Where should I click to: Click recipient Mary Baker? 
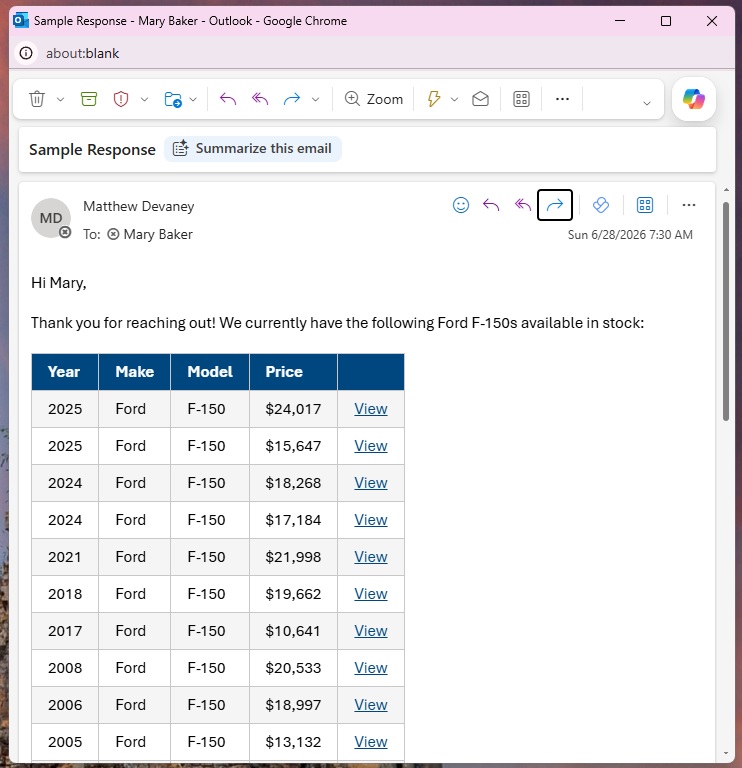pos(158,234)
